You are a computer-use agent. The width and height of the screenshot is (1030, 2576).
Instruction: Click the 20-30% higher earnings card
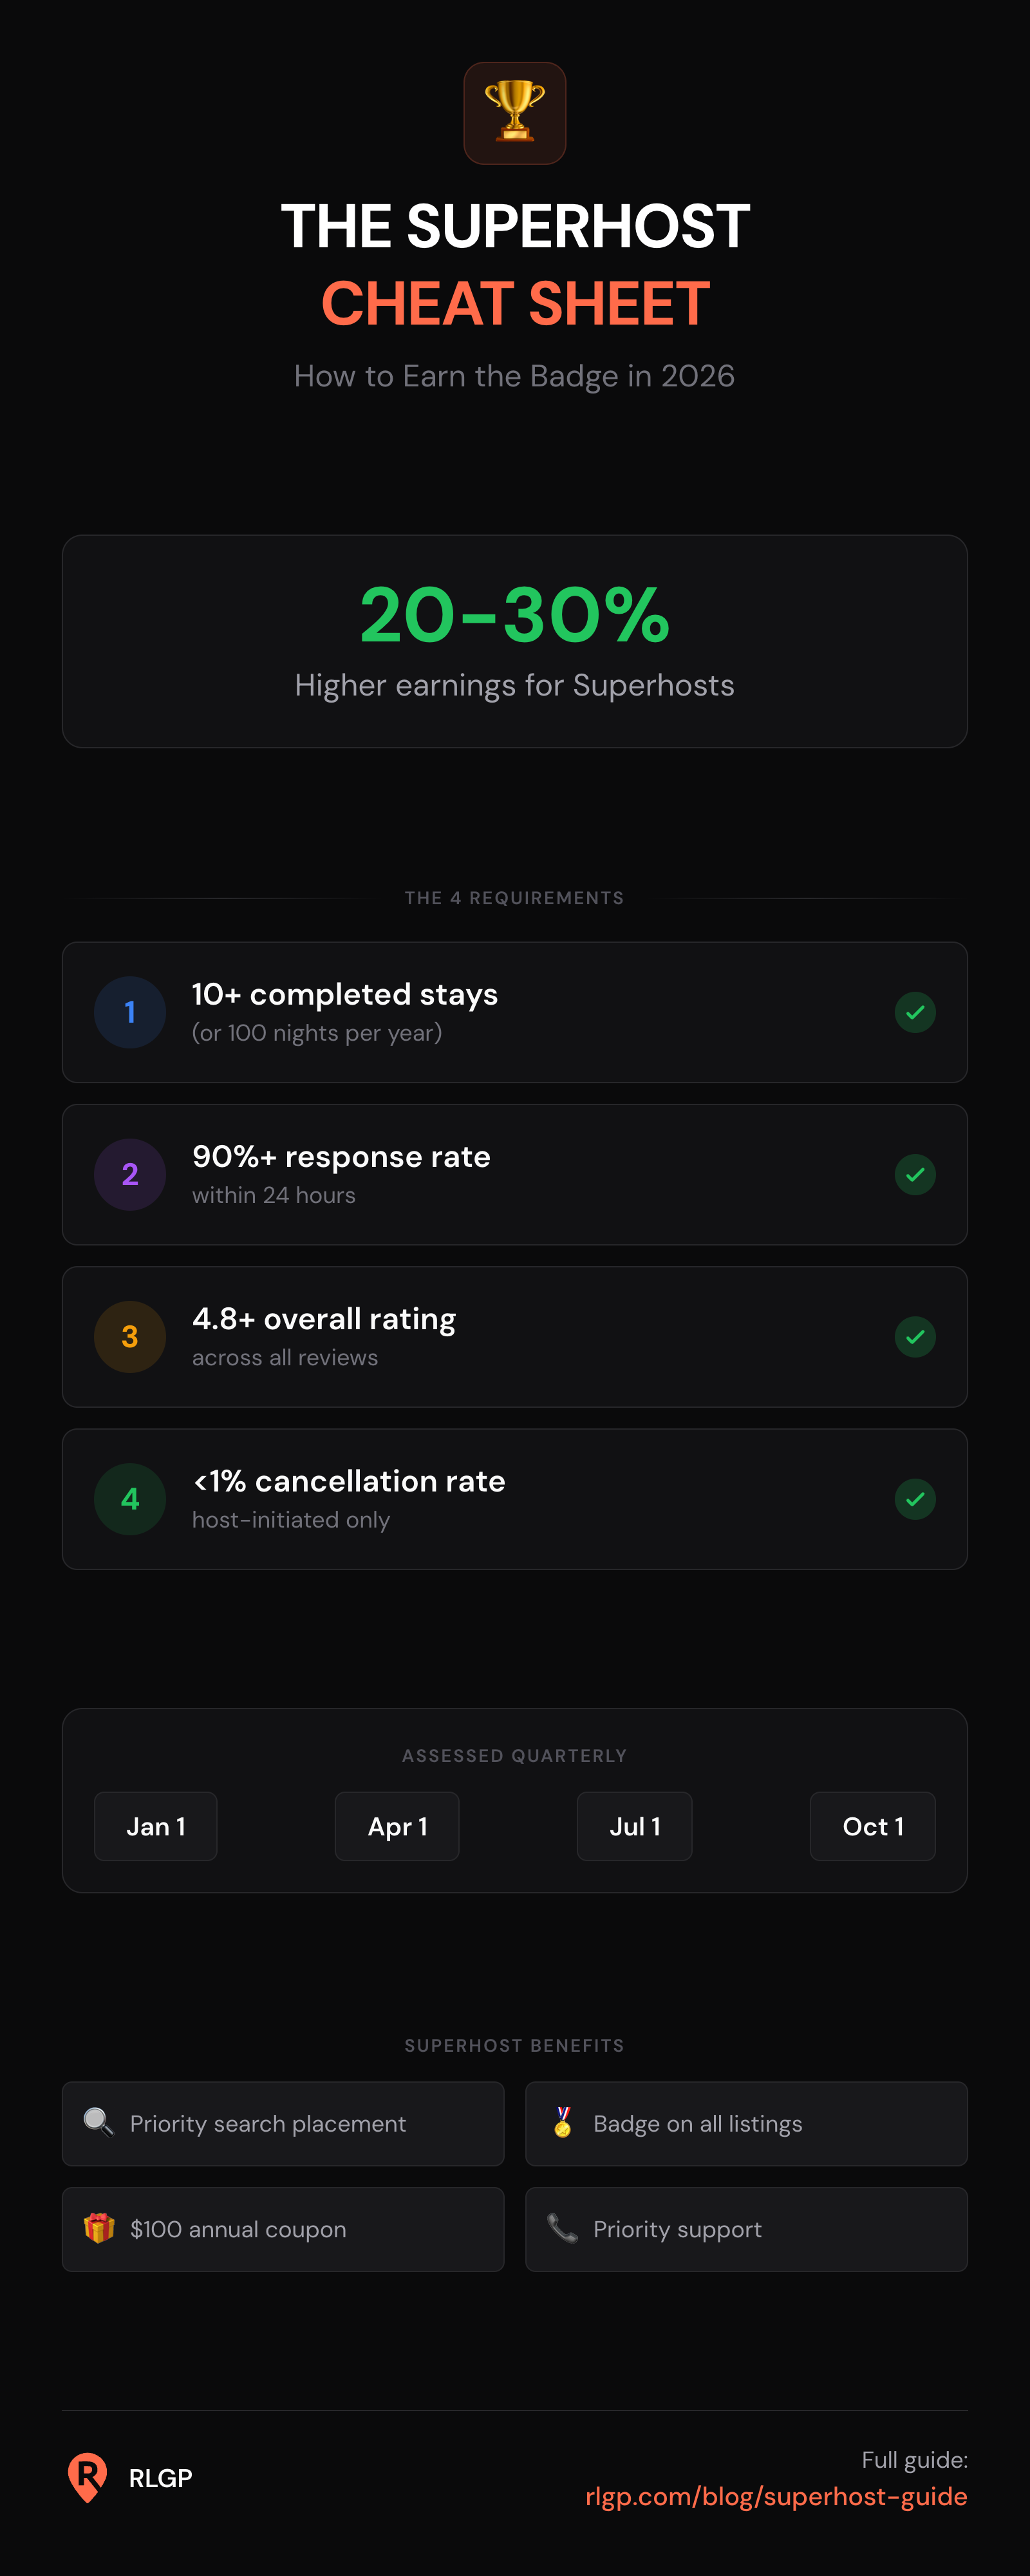point(514,641)
